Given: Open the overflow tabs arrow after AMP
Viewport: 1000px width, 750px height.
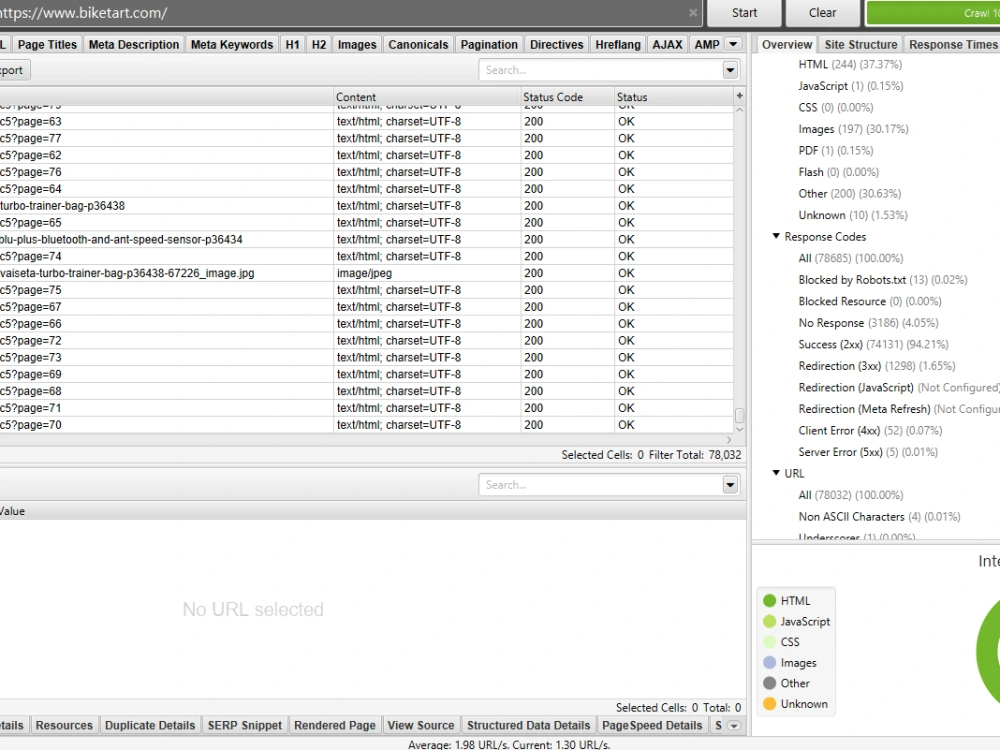Looking at the screenshot, I should [733, 44].
